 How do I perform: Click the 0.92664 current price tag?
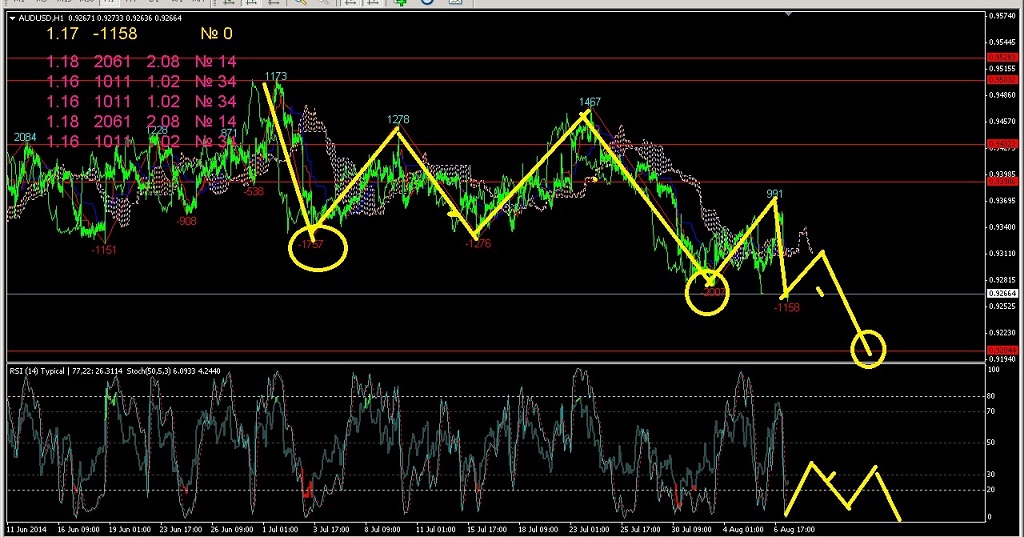(x=1002, y=293)
